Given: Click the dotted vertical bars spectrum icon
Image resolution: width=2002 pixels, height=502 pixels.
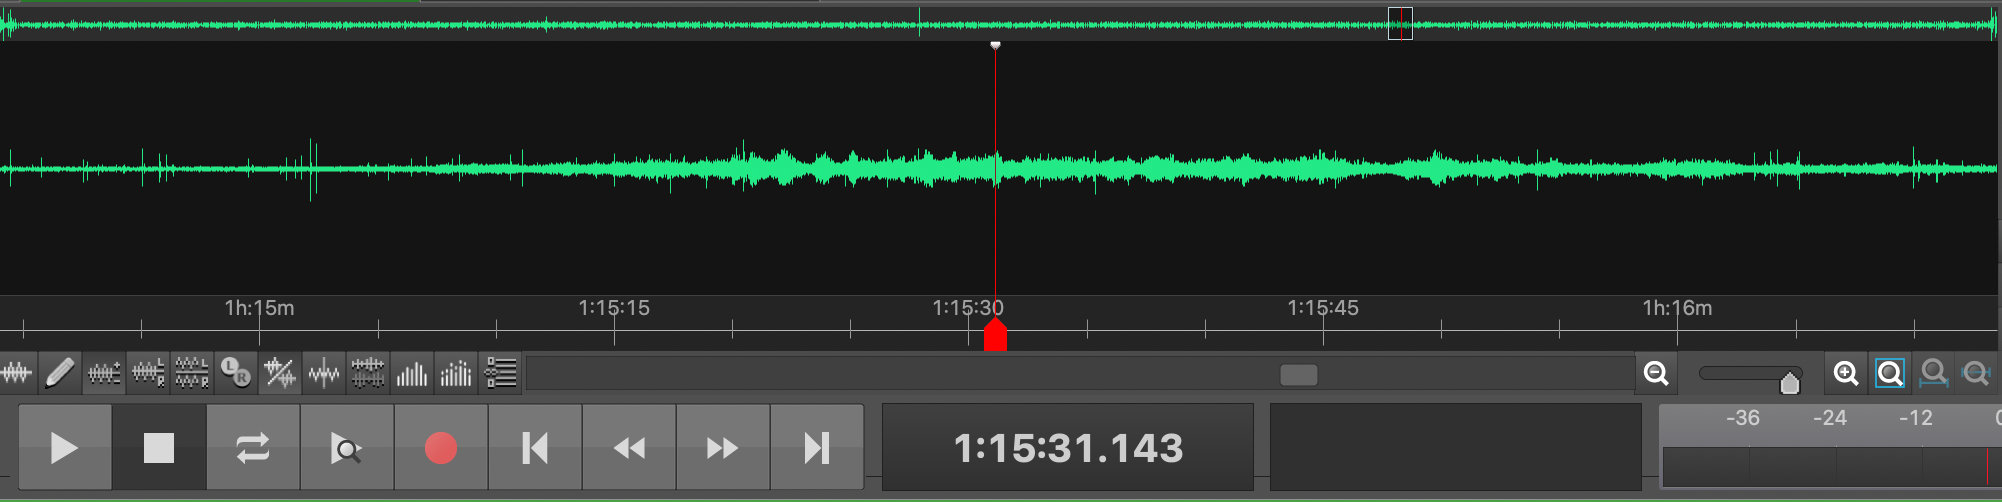Looking at the screenshot, I should (x=456, y=374).
